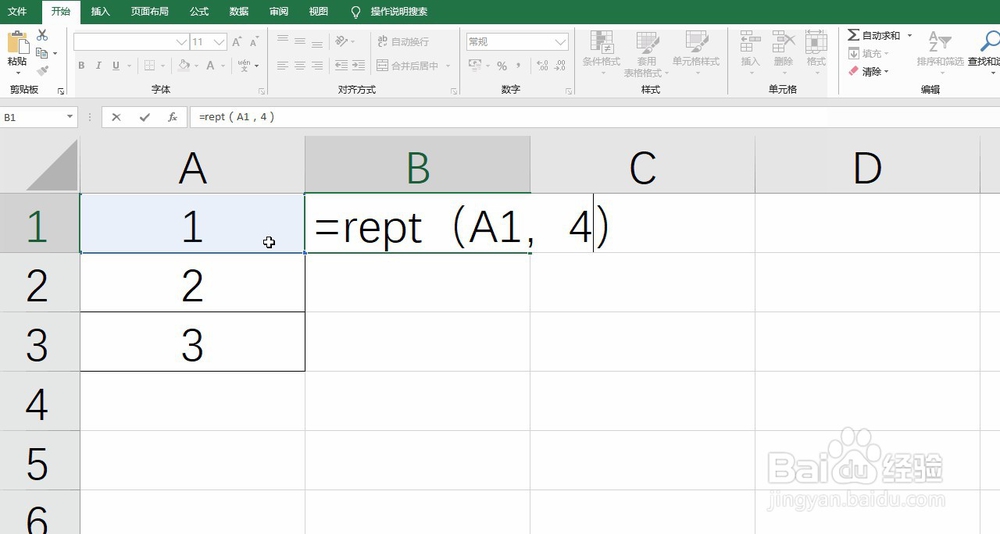Image resolution: width=1000 pixels, height=534 pixels.
Task: Cancel formula entry with X button
Action: click(x=117, y=117)
